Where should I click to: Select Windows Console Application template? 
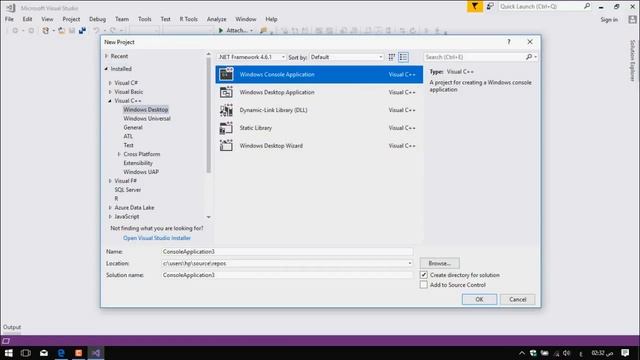(319, 75)
